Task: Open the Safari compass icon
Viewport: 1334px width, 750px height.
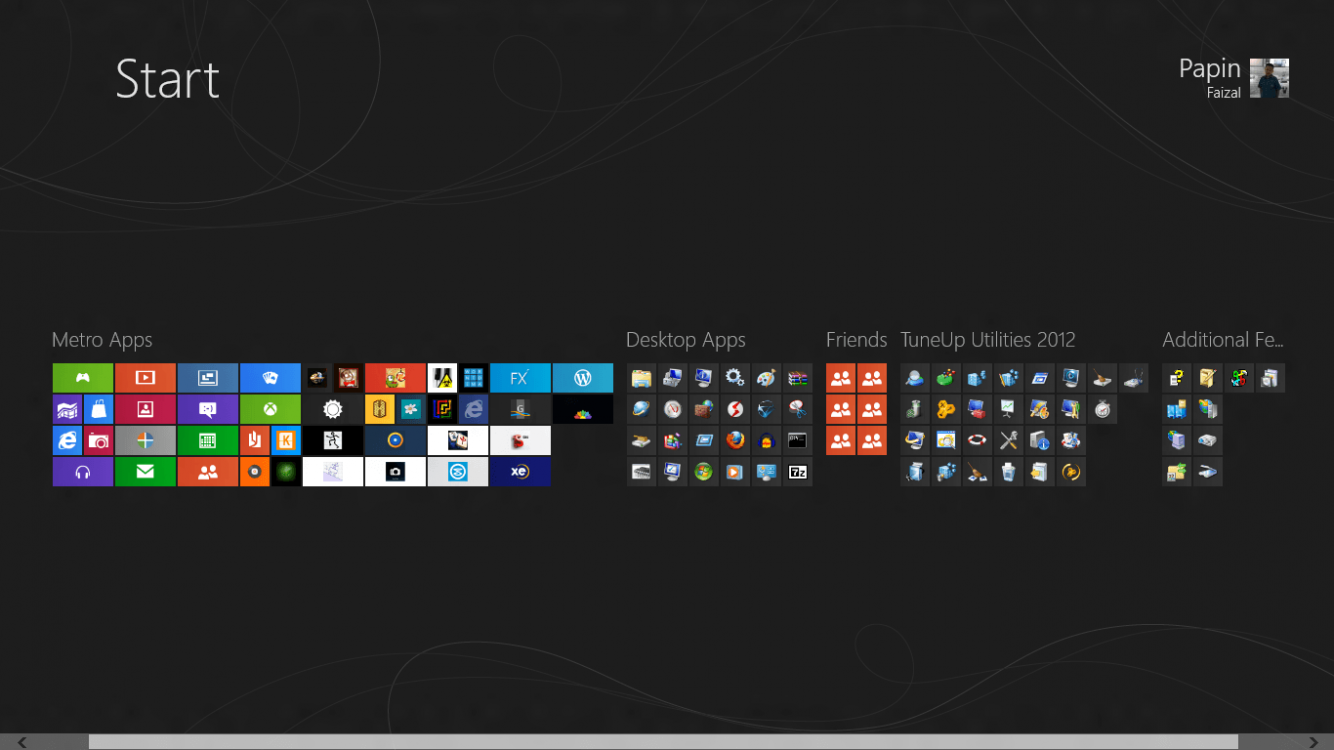Action: coord(672,409)
